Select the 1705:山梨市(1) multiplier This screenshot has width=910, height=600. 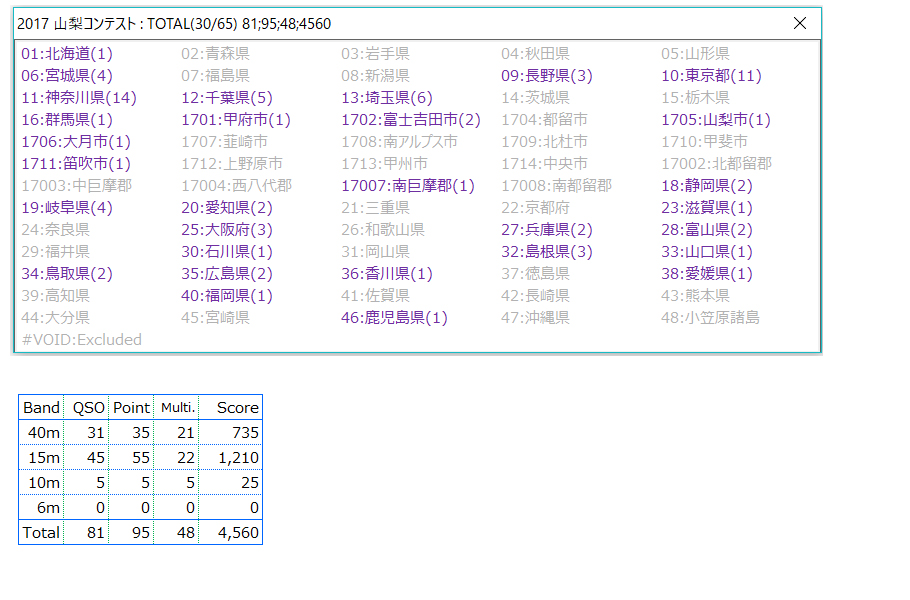(716, 120)
